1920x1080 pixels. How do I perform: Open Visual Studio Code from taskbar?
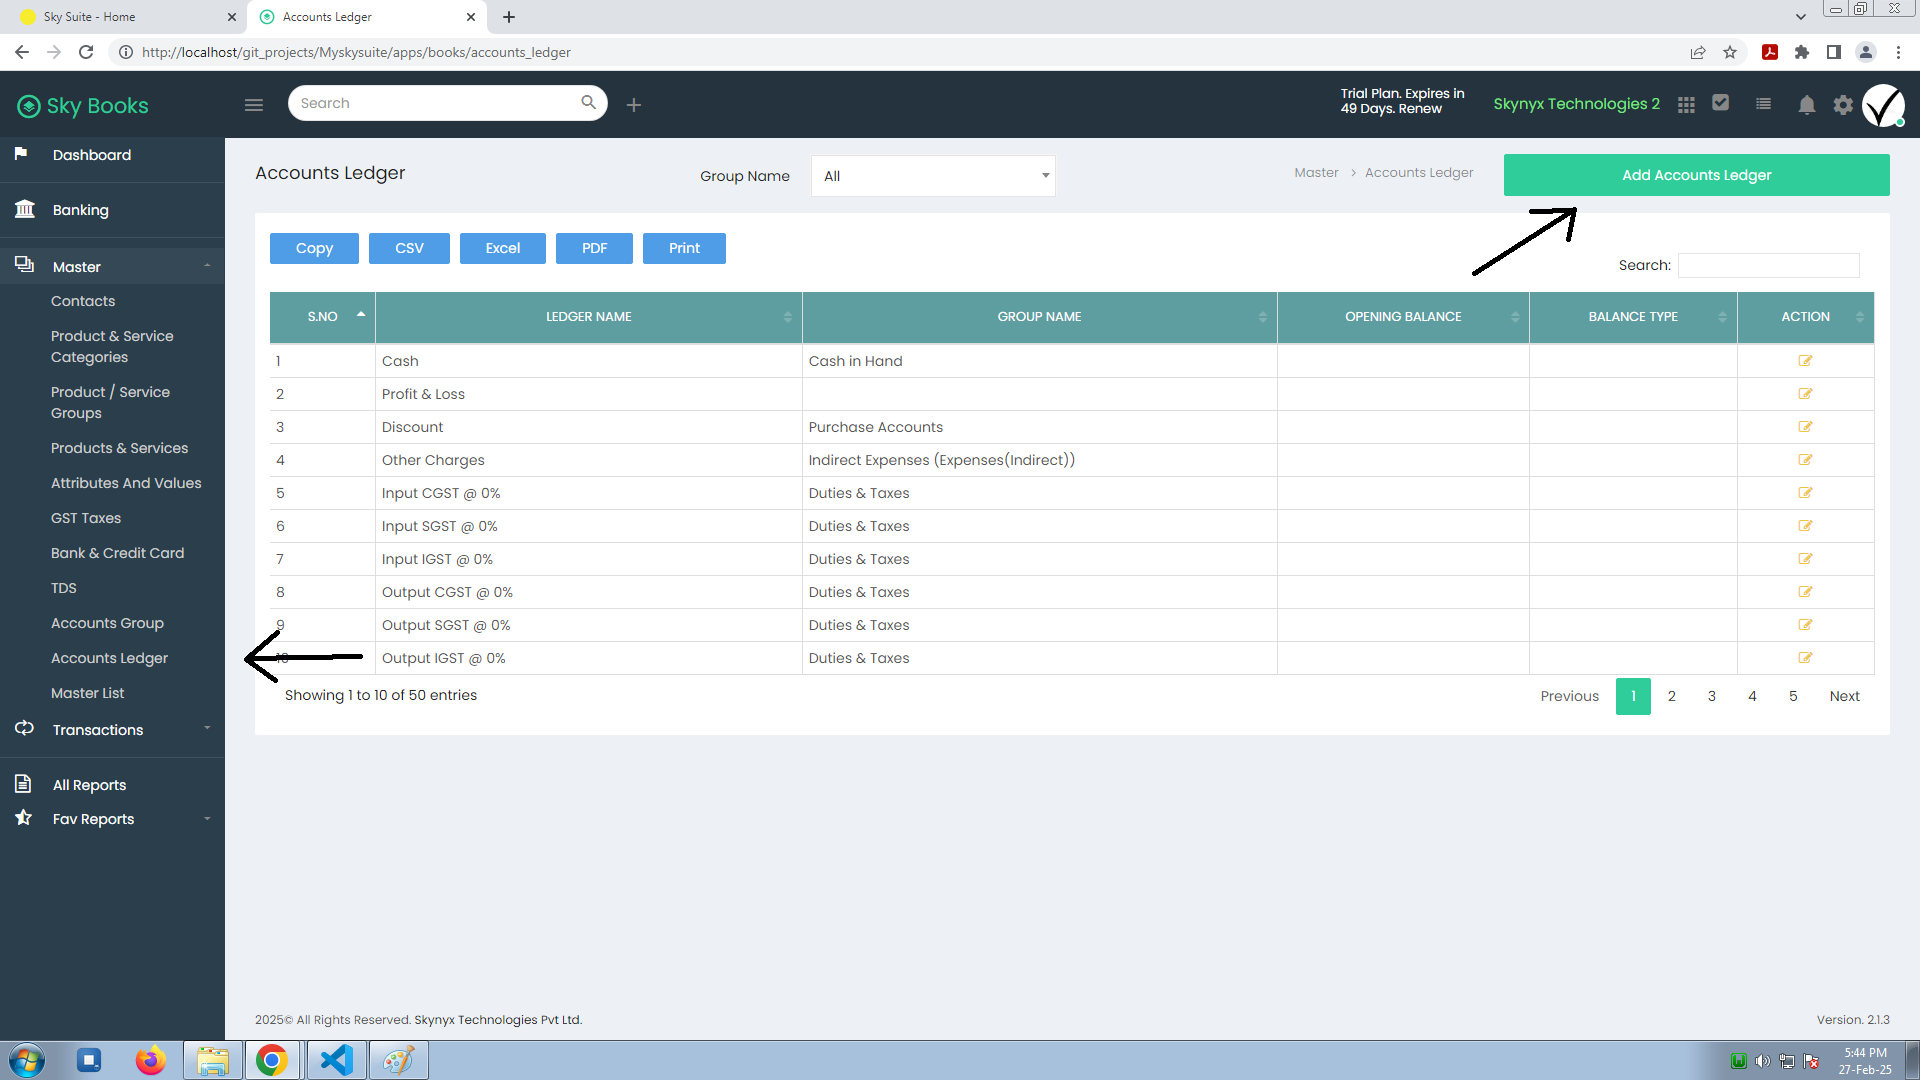(x=337, y=1060)
